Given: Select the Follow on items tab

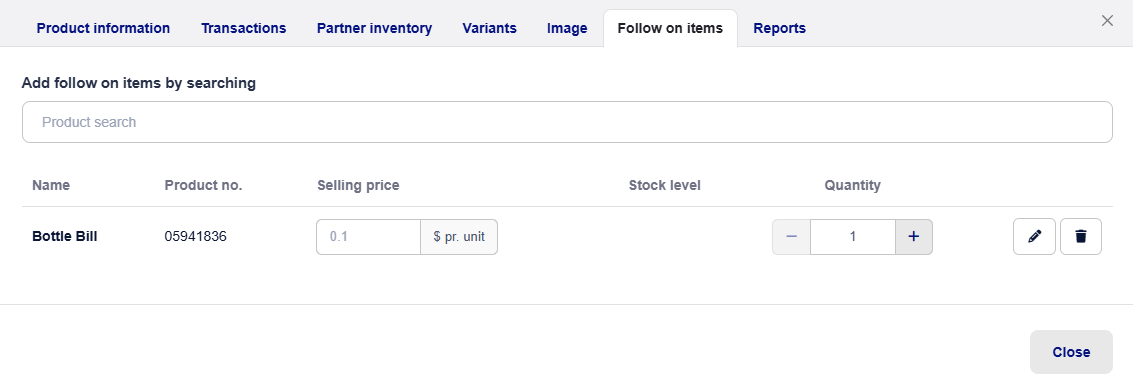Looking at the screenshot, I should tap(670, 28).
